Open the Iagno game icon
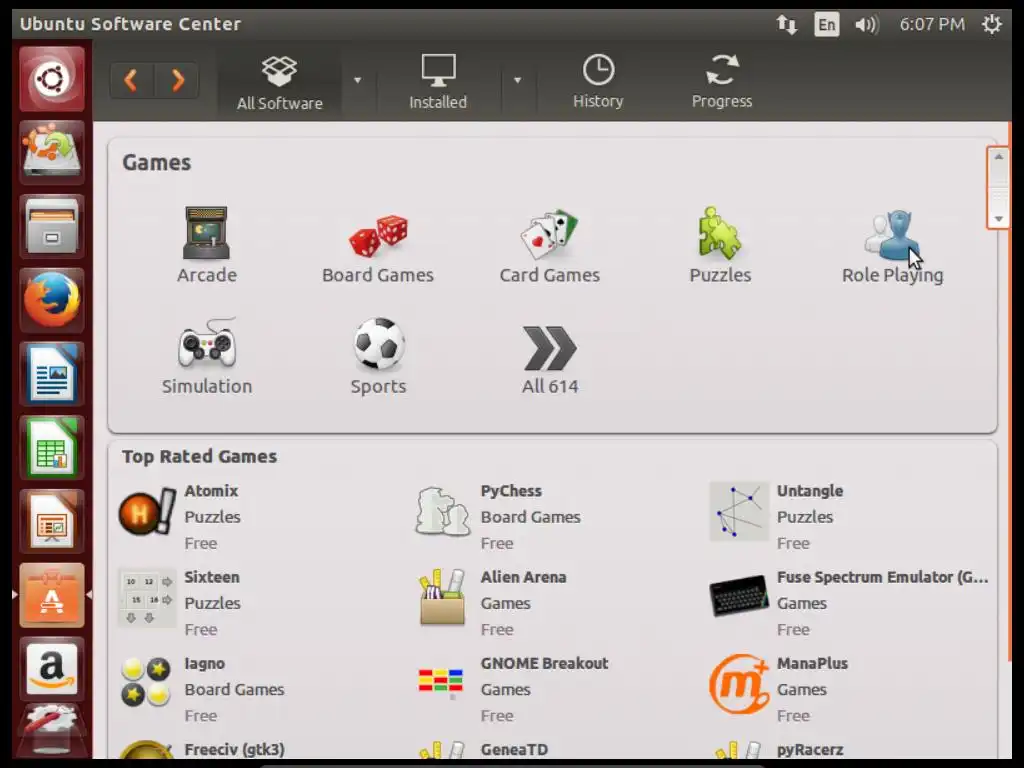This screenshot has width=1024, height=768. coord(146,682)
